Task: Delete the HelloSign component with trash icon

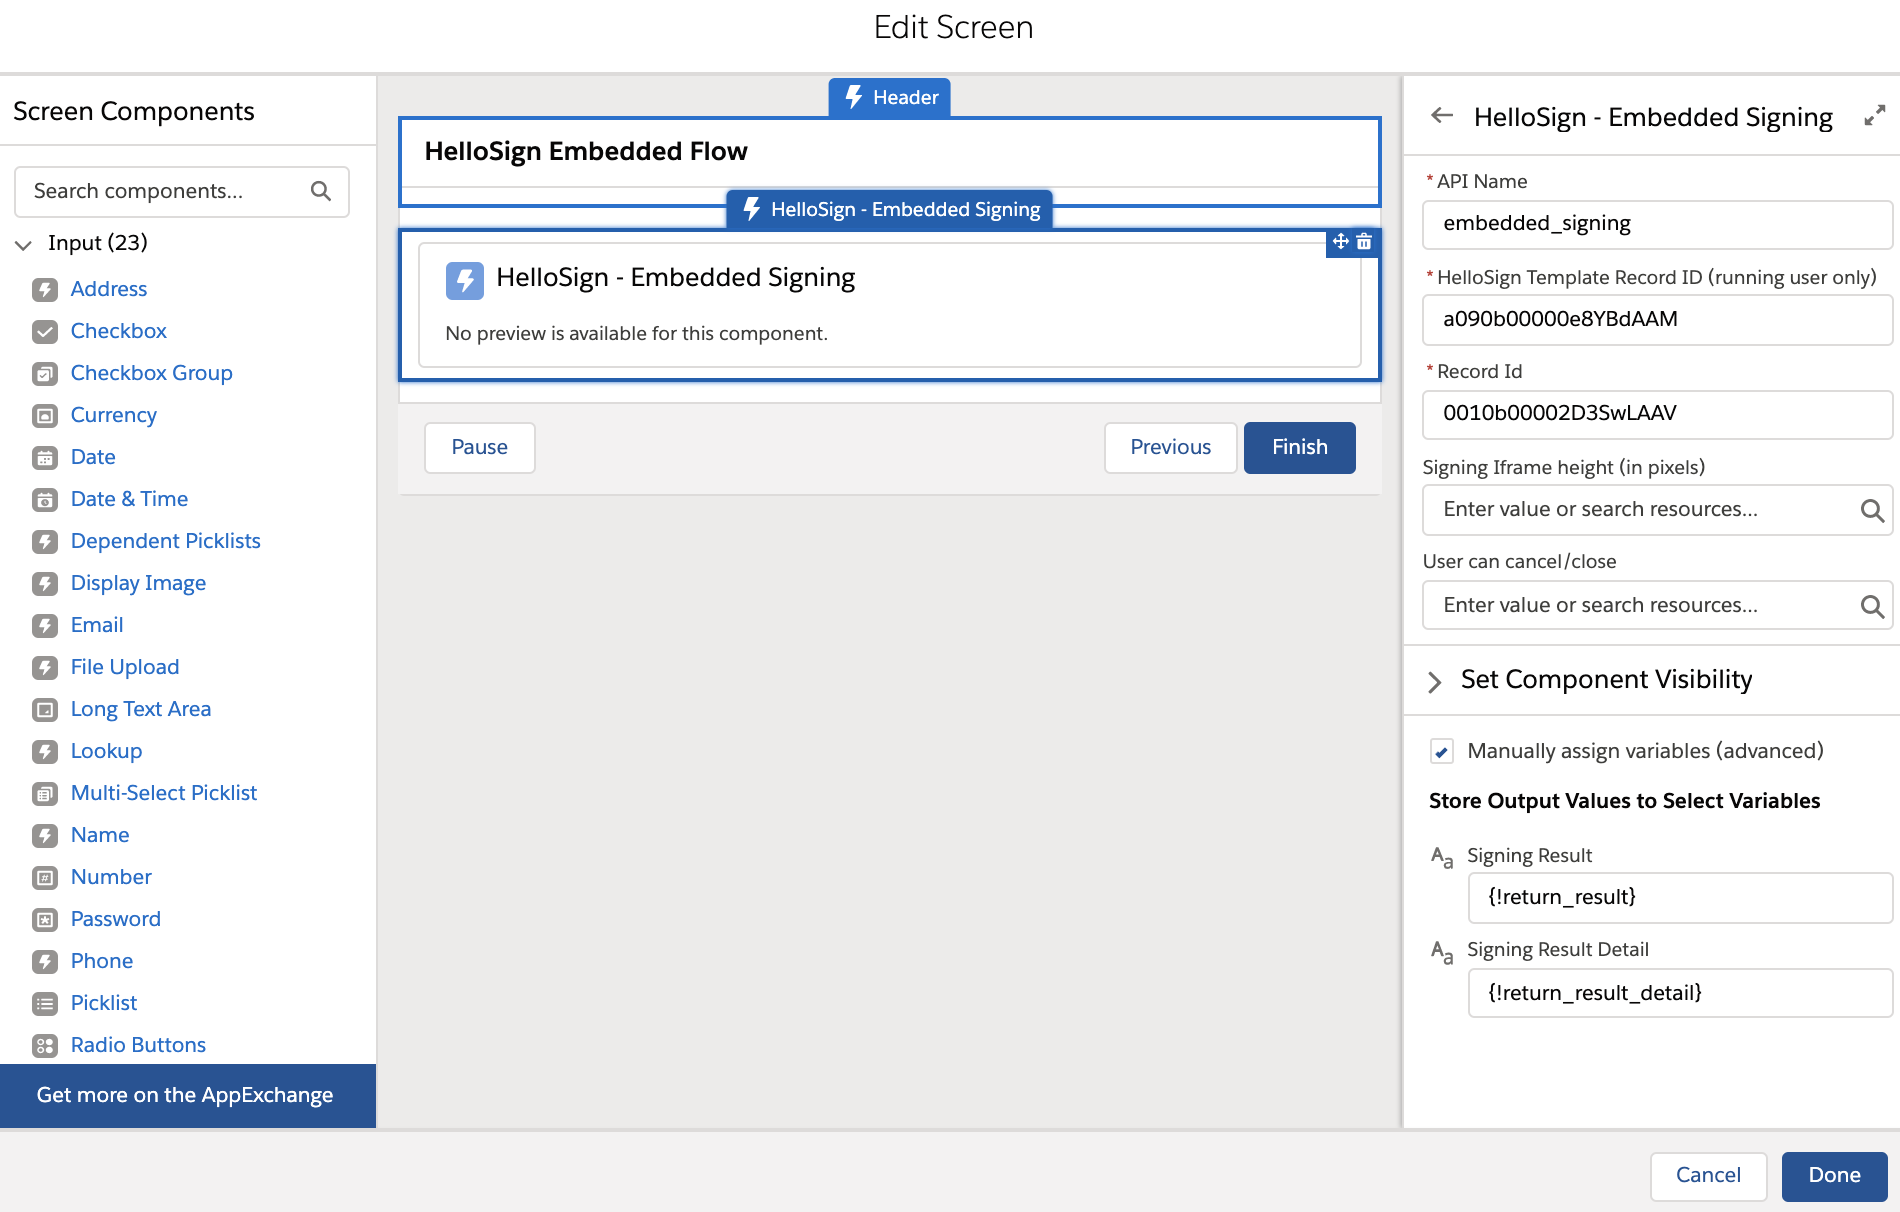Action: (1364, 241)
